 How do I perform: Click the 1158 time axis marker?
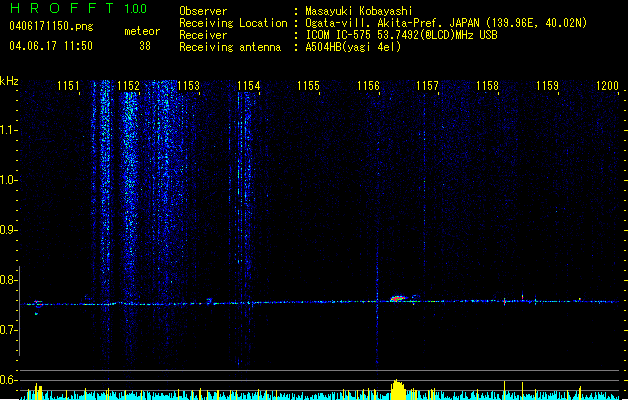coord(487,86)
